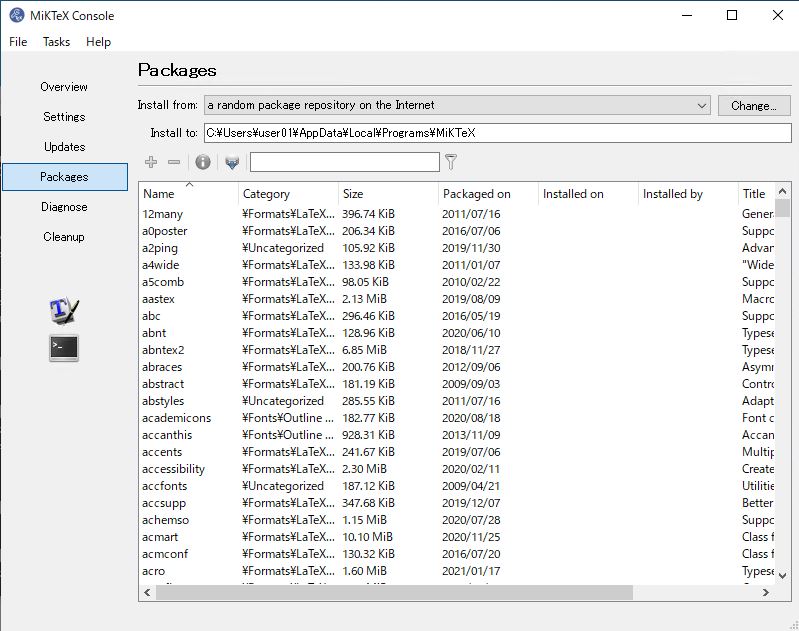Focus the package filter text box
The height and width of the screenshot is (631, 799).
click(344, 162)
